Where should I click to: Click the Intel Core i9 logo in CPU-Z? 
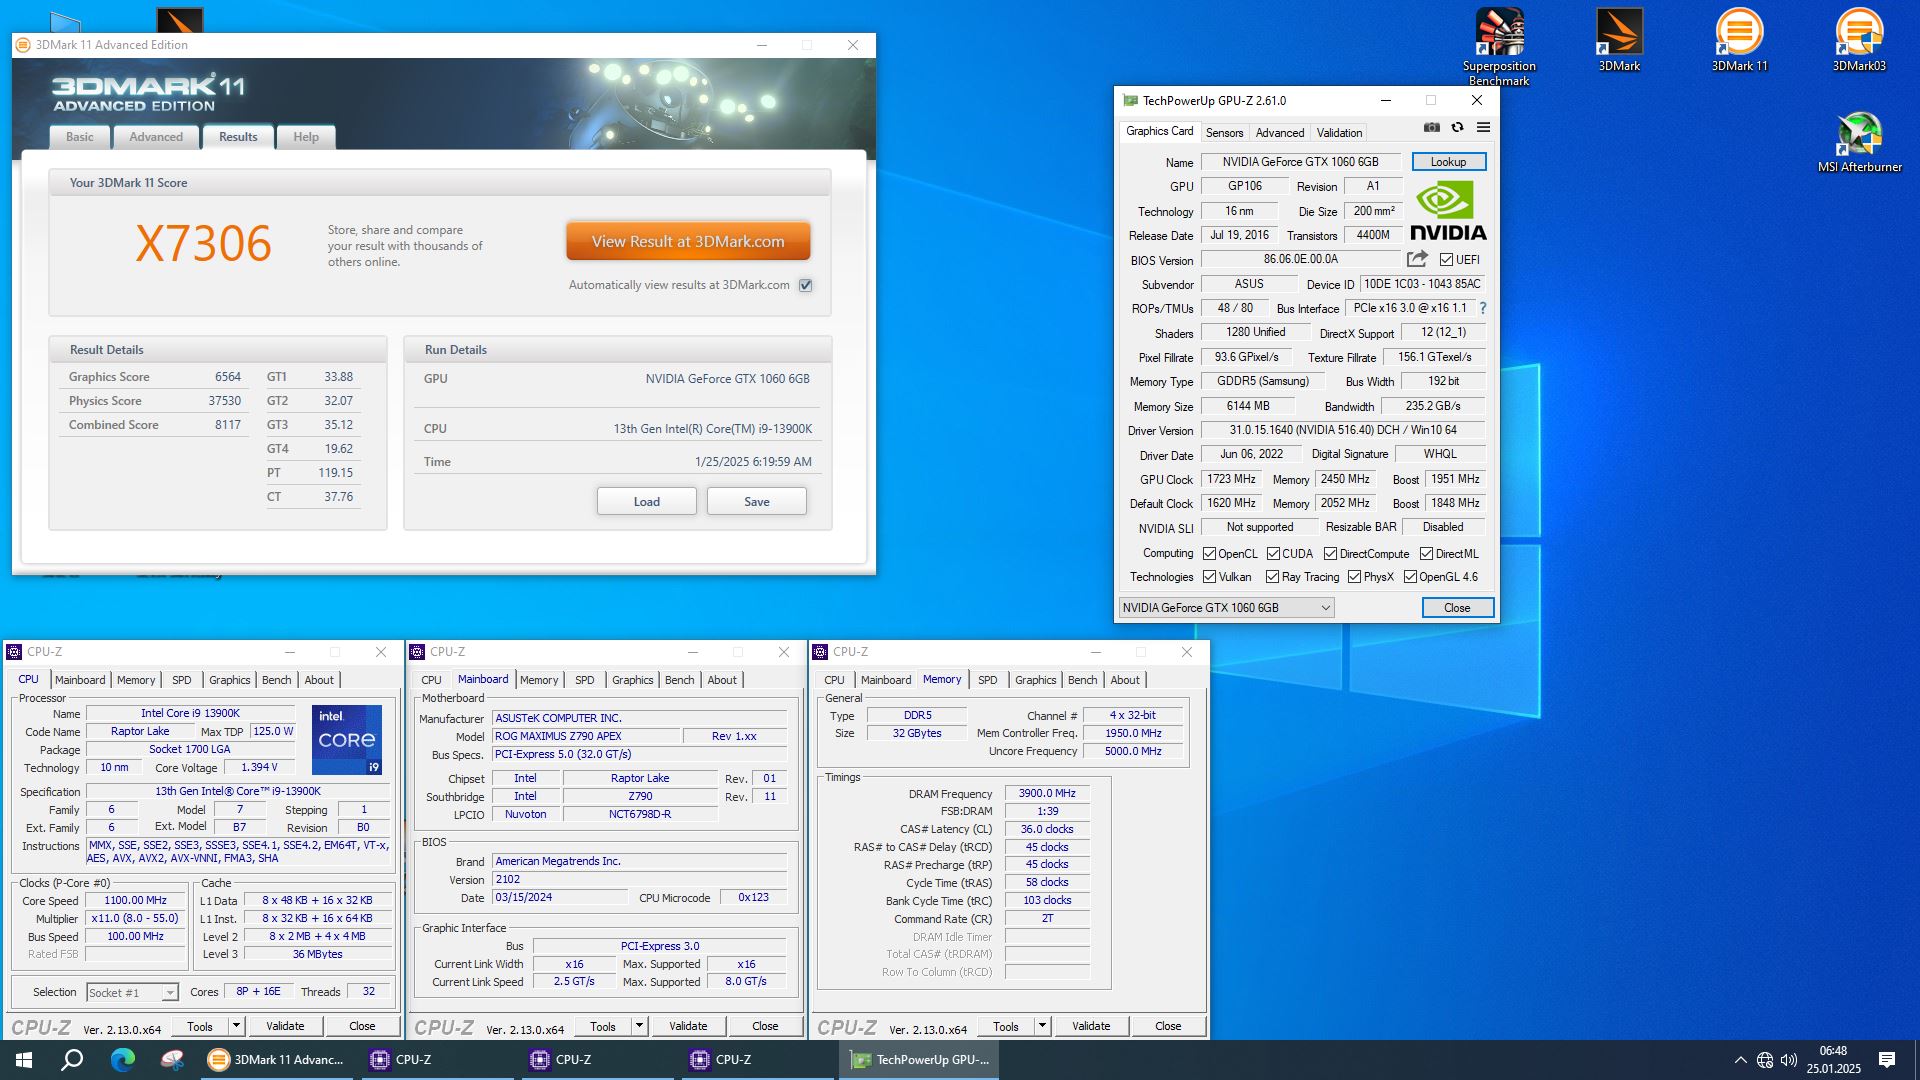[347, 740]
